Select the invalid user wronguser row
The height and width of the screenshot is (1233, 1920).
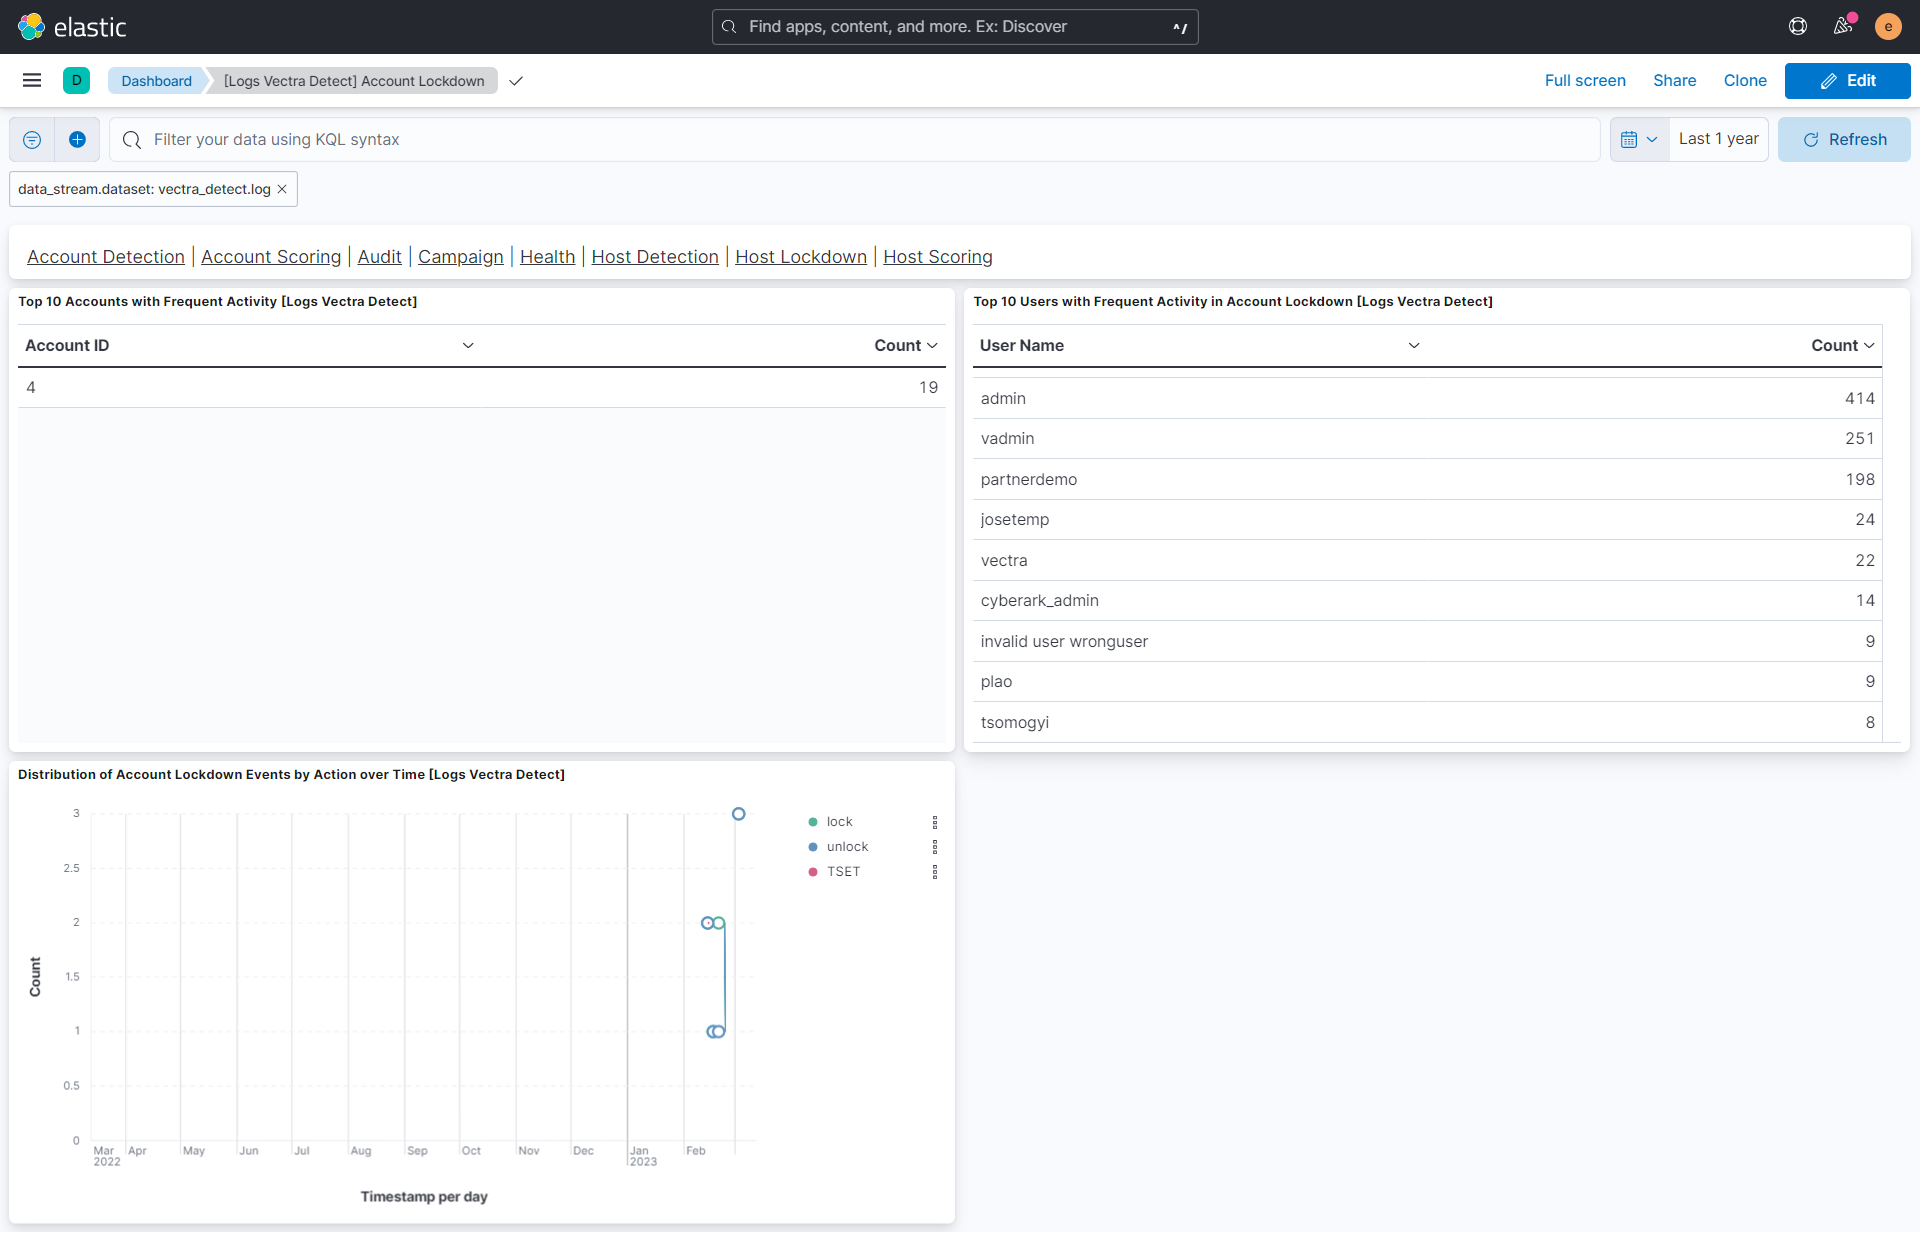pos(1428,642)
